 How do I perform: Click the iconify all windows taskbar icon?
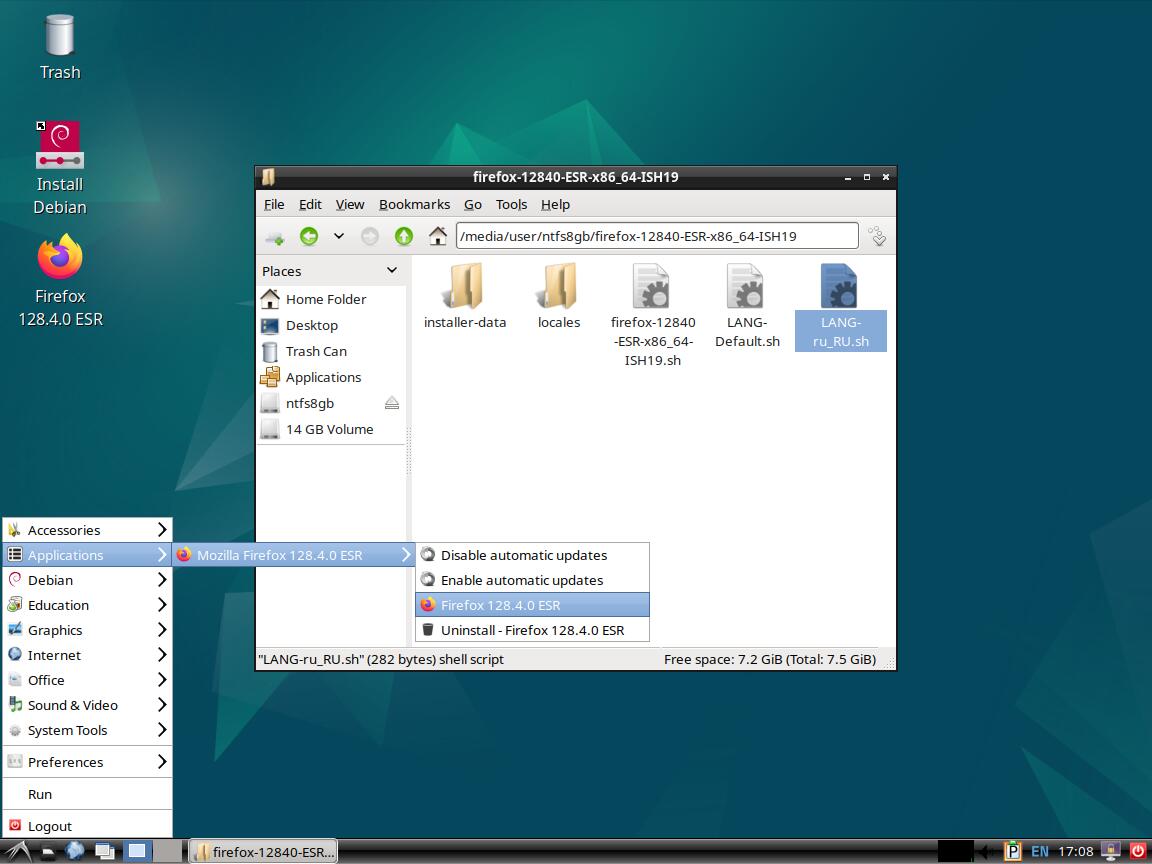tap(105, 852)
